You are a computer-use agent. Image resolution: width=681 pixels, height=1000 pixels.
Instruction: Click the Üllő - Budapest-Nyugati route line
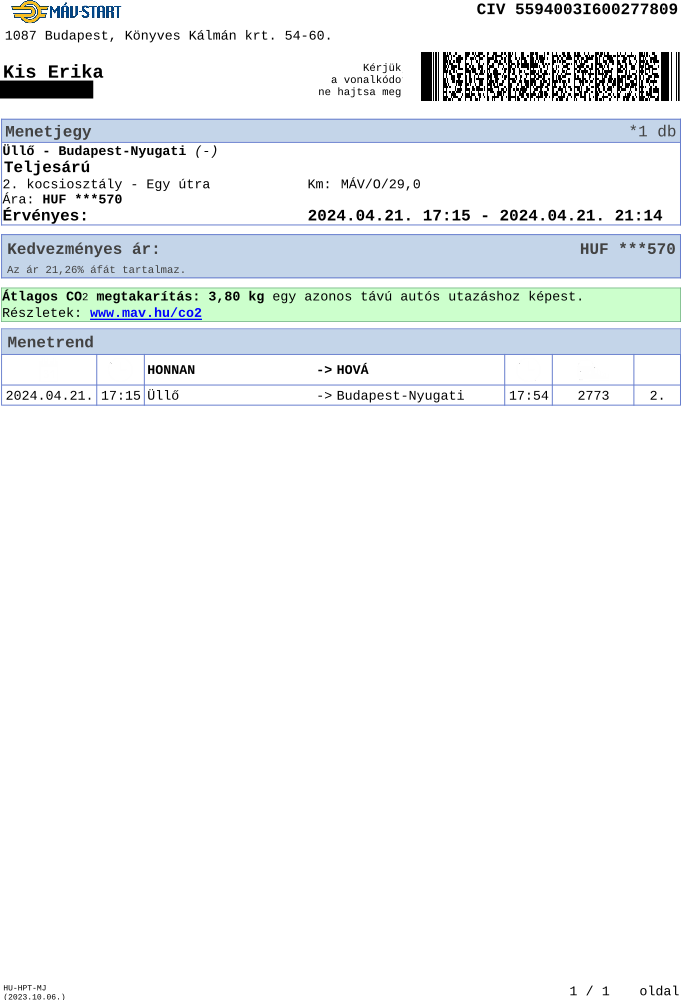(x=110, y=151)
